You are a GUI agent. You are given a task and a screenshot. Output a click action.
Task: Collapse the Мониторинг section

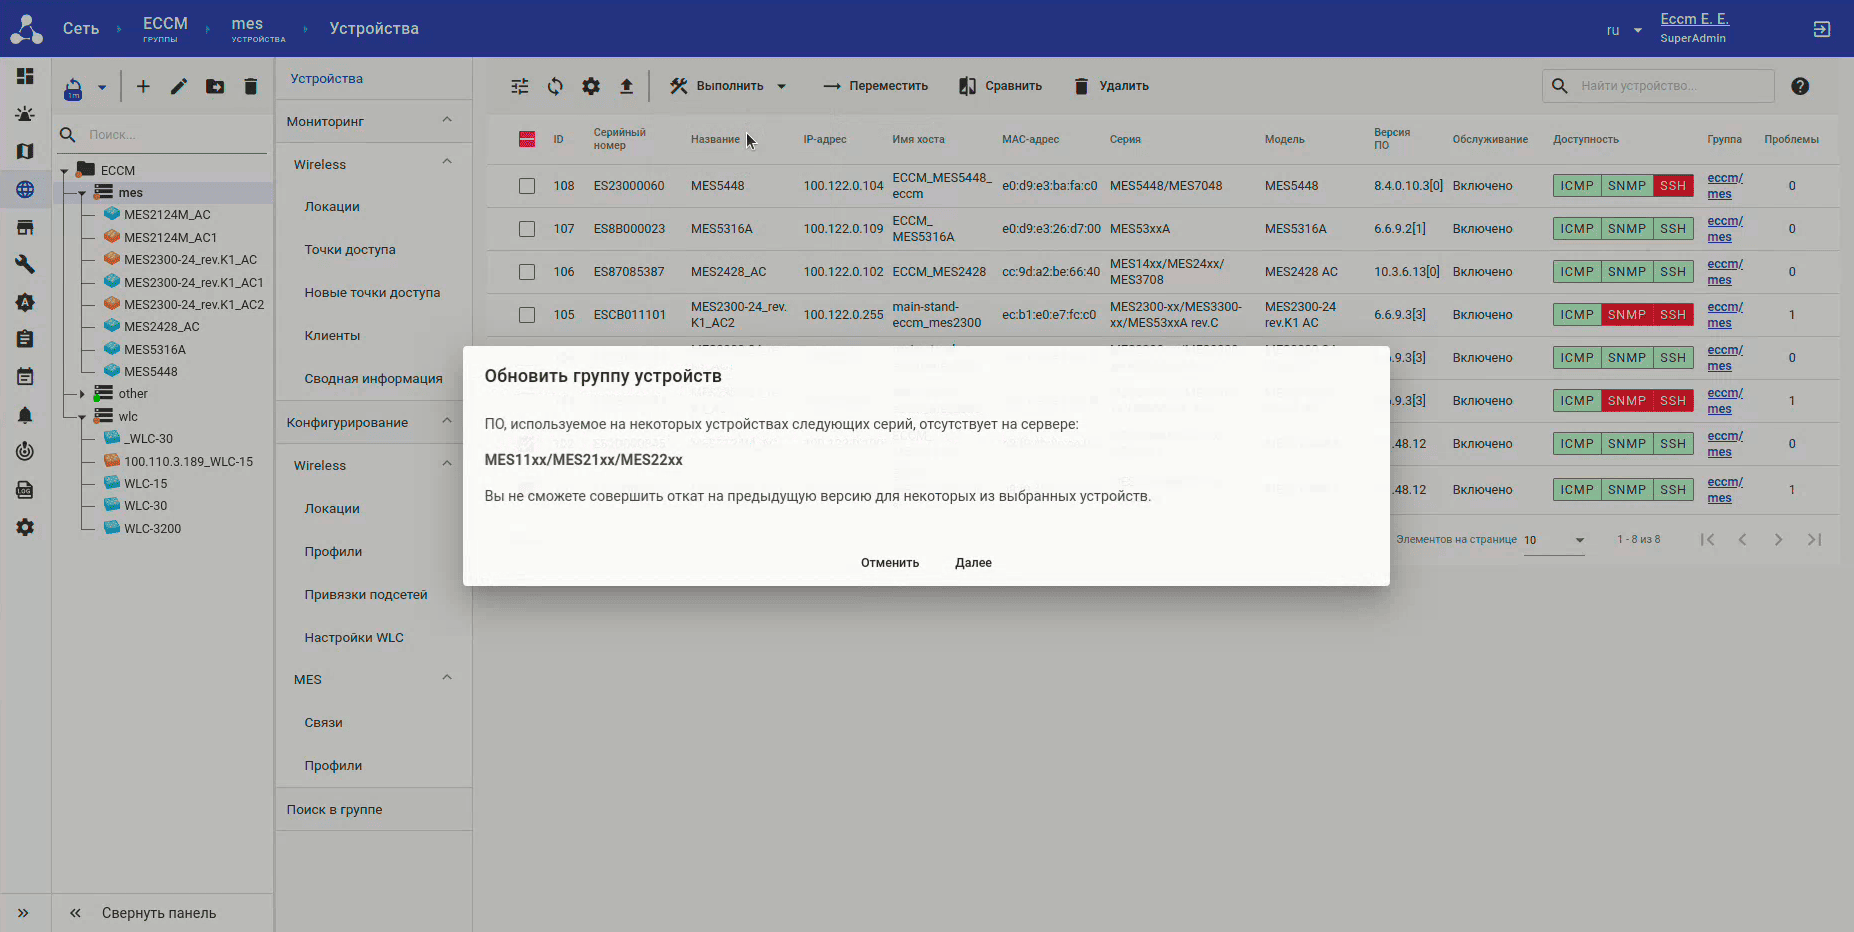(x=447, y=121)
